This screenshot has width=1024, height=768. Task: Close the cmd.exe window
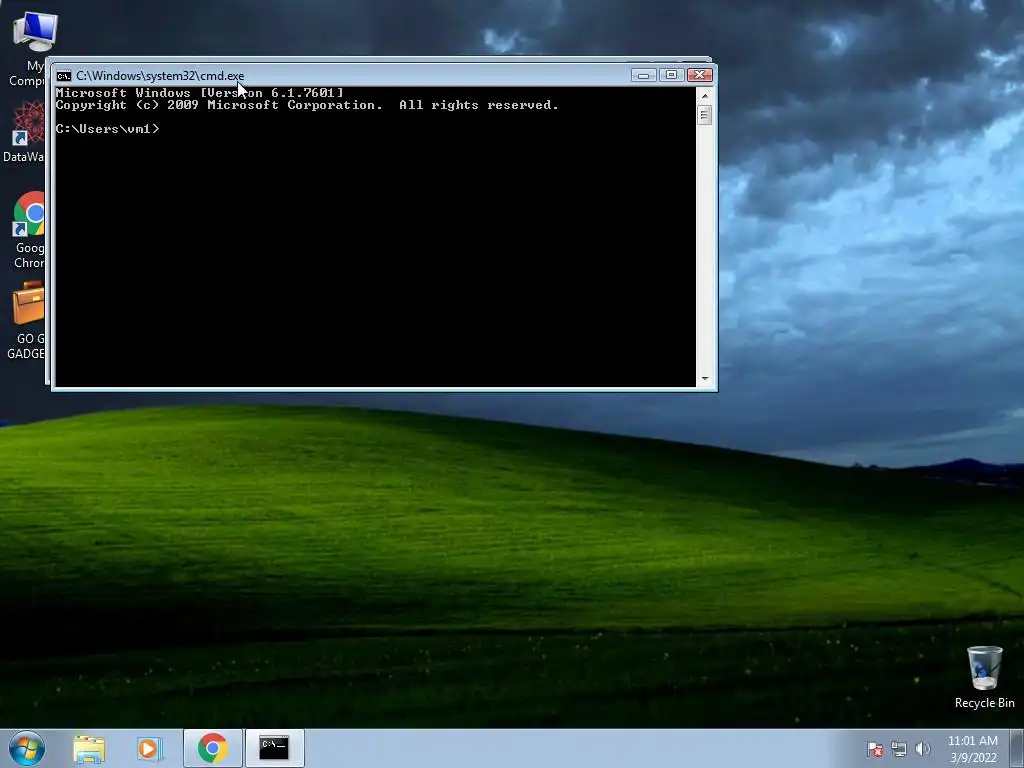click(x=699, y=75)
